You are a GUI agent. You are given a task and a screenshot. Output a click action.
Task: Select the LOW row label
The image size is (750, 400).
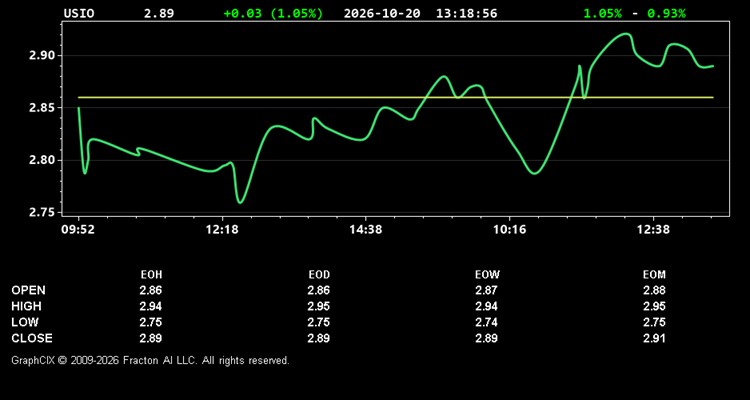click(25, 322)
